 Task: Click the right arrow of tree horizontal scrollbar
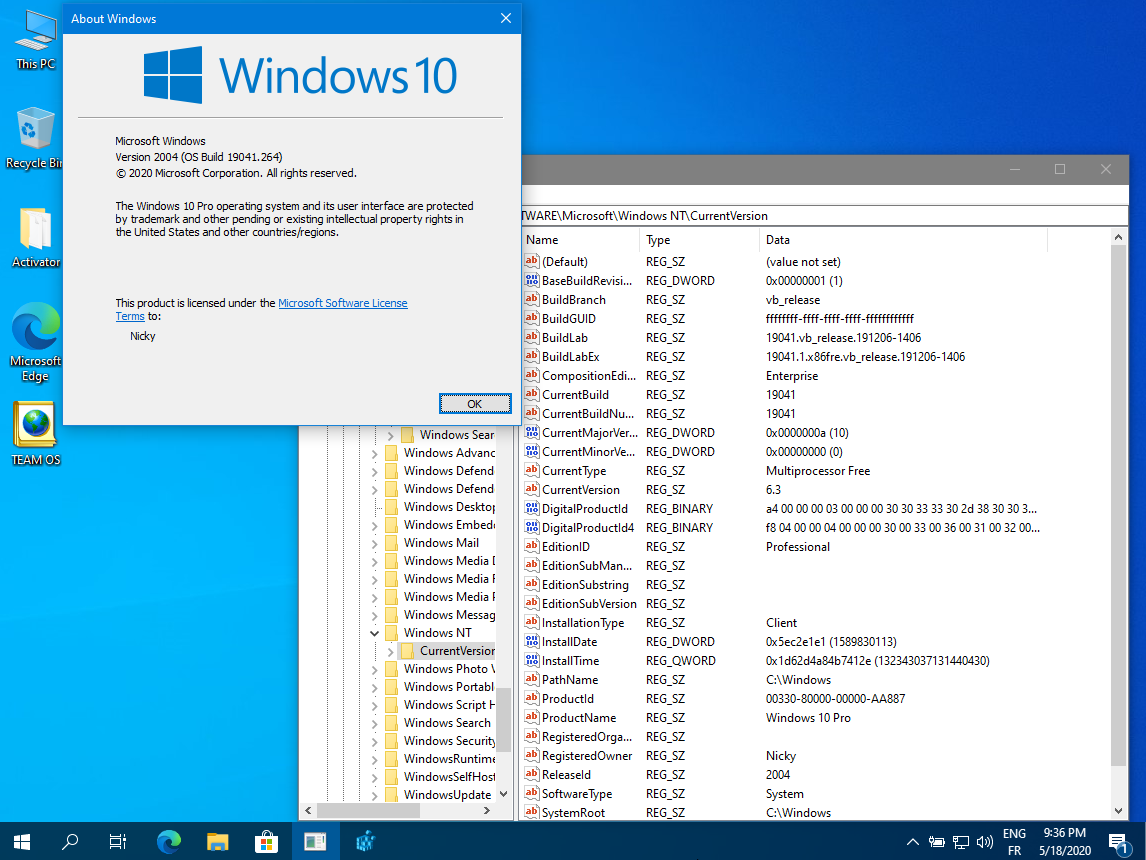click(487, 810)
